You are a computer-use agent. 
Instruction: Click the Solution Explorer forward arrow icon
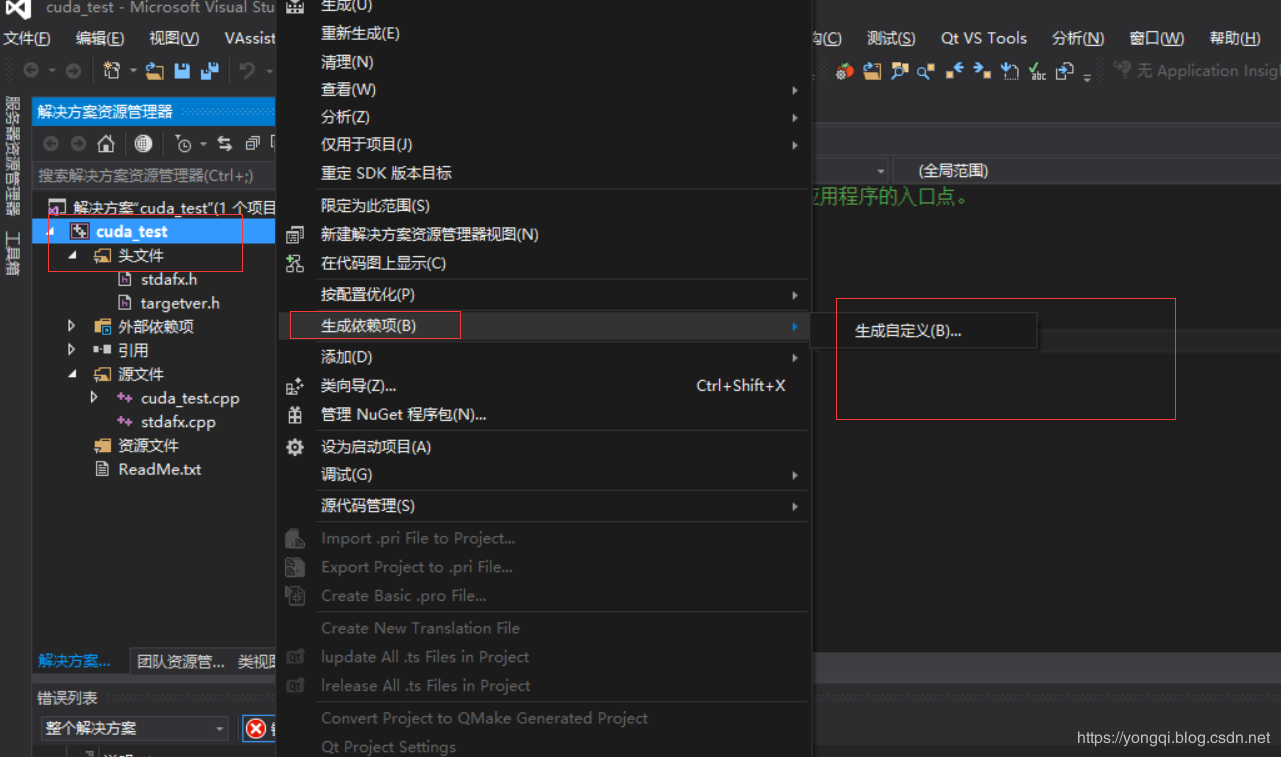pyautogui.click(x=77, y=143)
